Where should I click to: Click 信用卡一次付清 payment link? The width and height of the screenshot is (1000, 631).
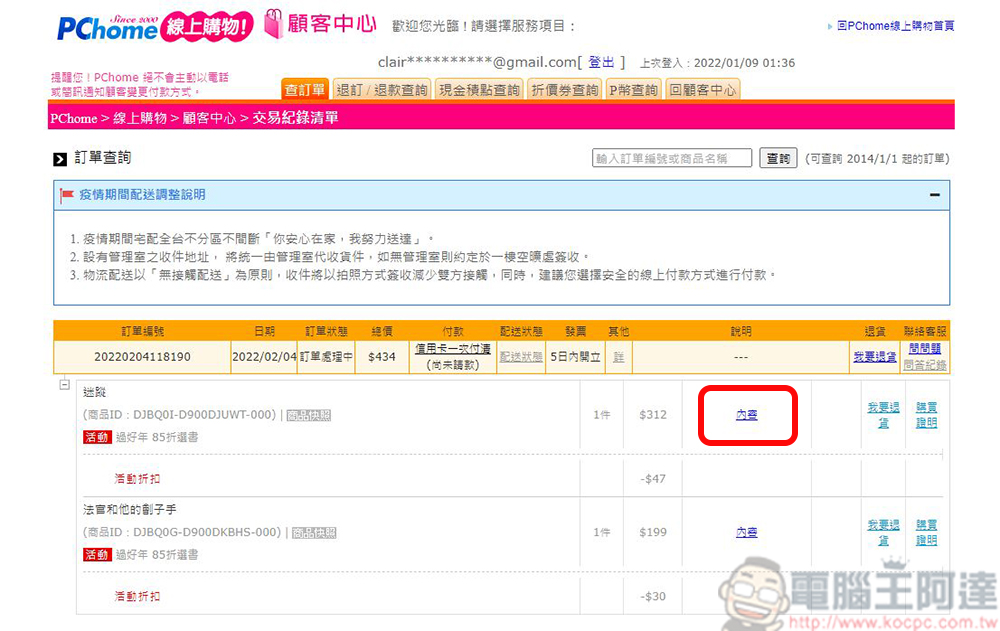coord(453,349)
